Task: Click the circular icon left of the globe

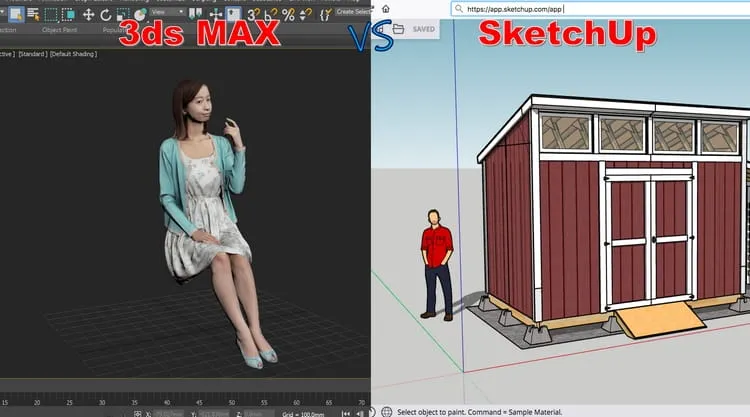Action: click(x=373, y=412)
